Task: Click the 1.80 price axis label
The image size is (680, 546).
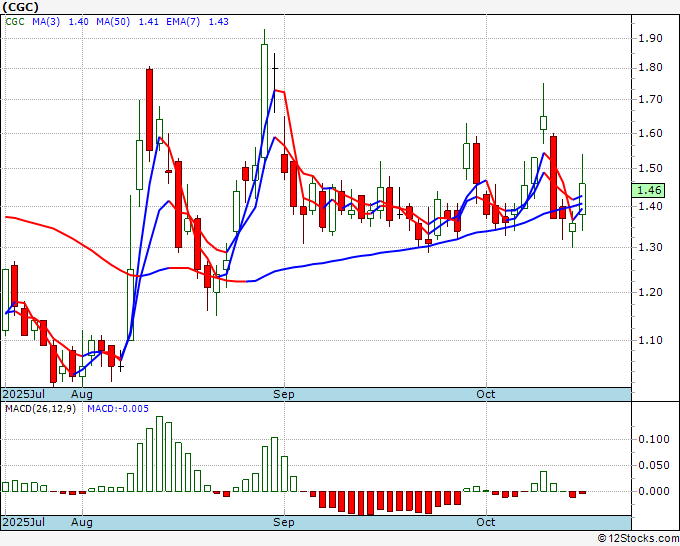Action: (651, 68)
